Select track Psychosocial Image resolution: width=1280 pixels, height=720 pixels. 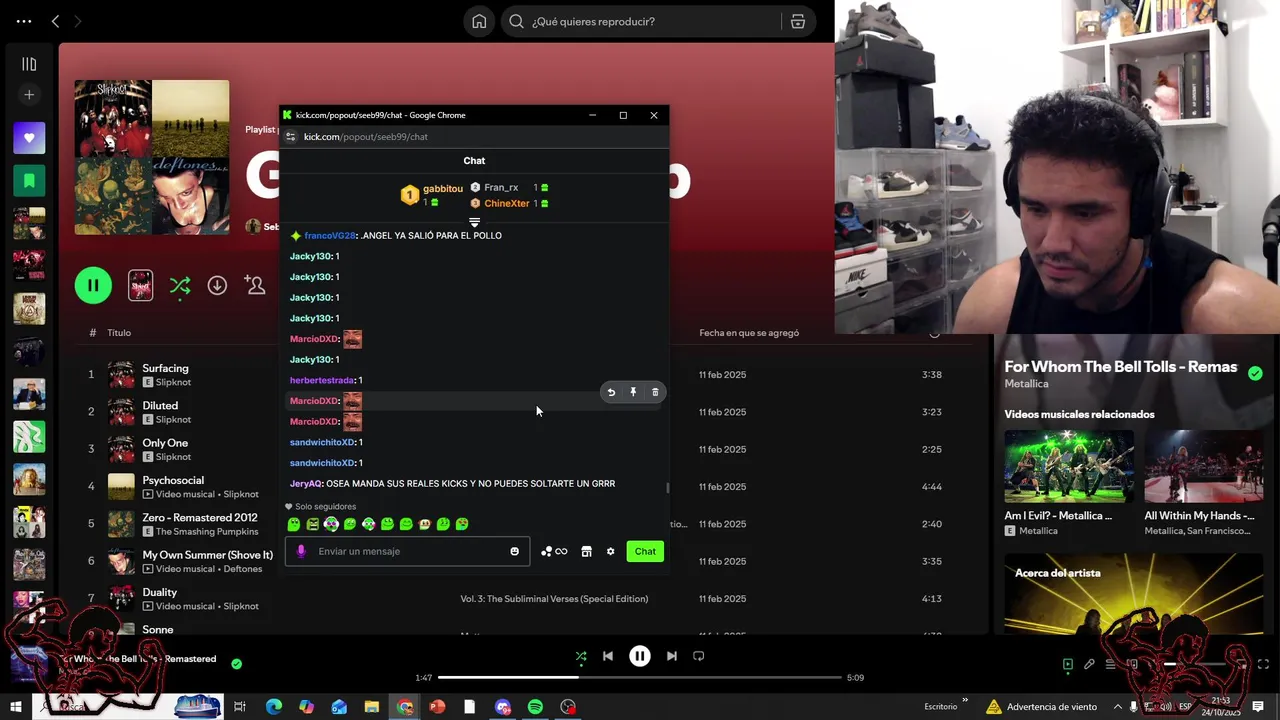173,480
